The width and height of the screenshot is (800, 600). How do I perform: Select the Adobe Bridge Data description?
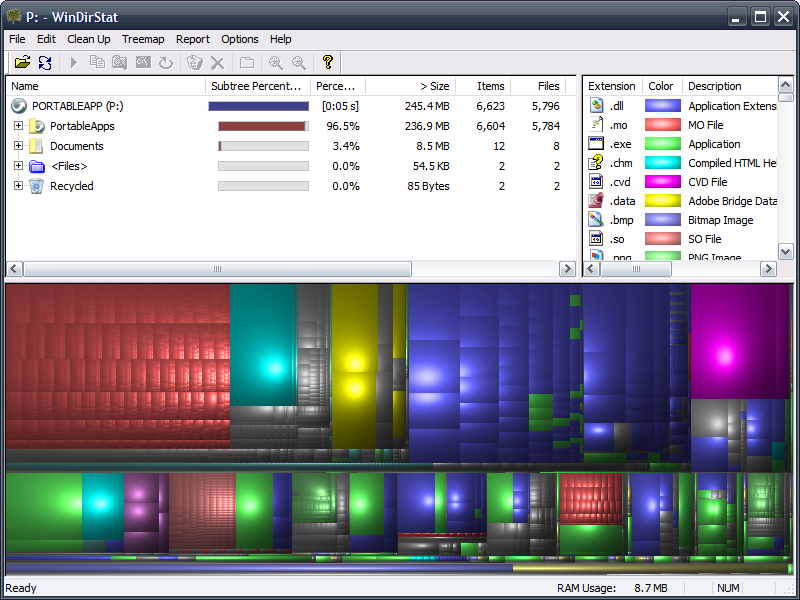point(733,201)
